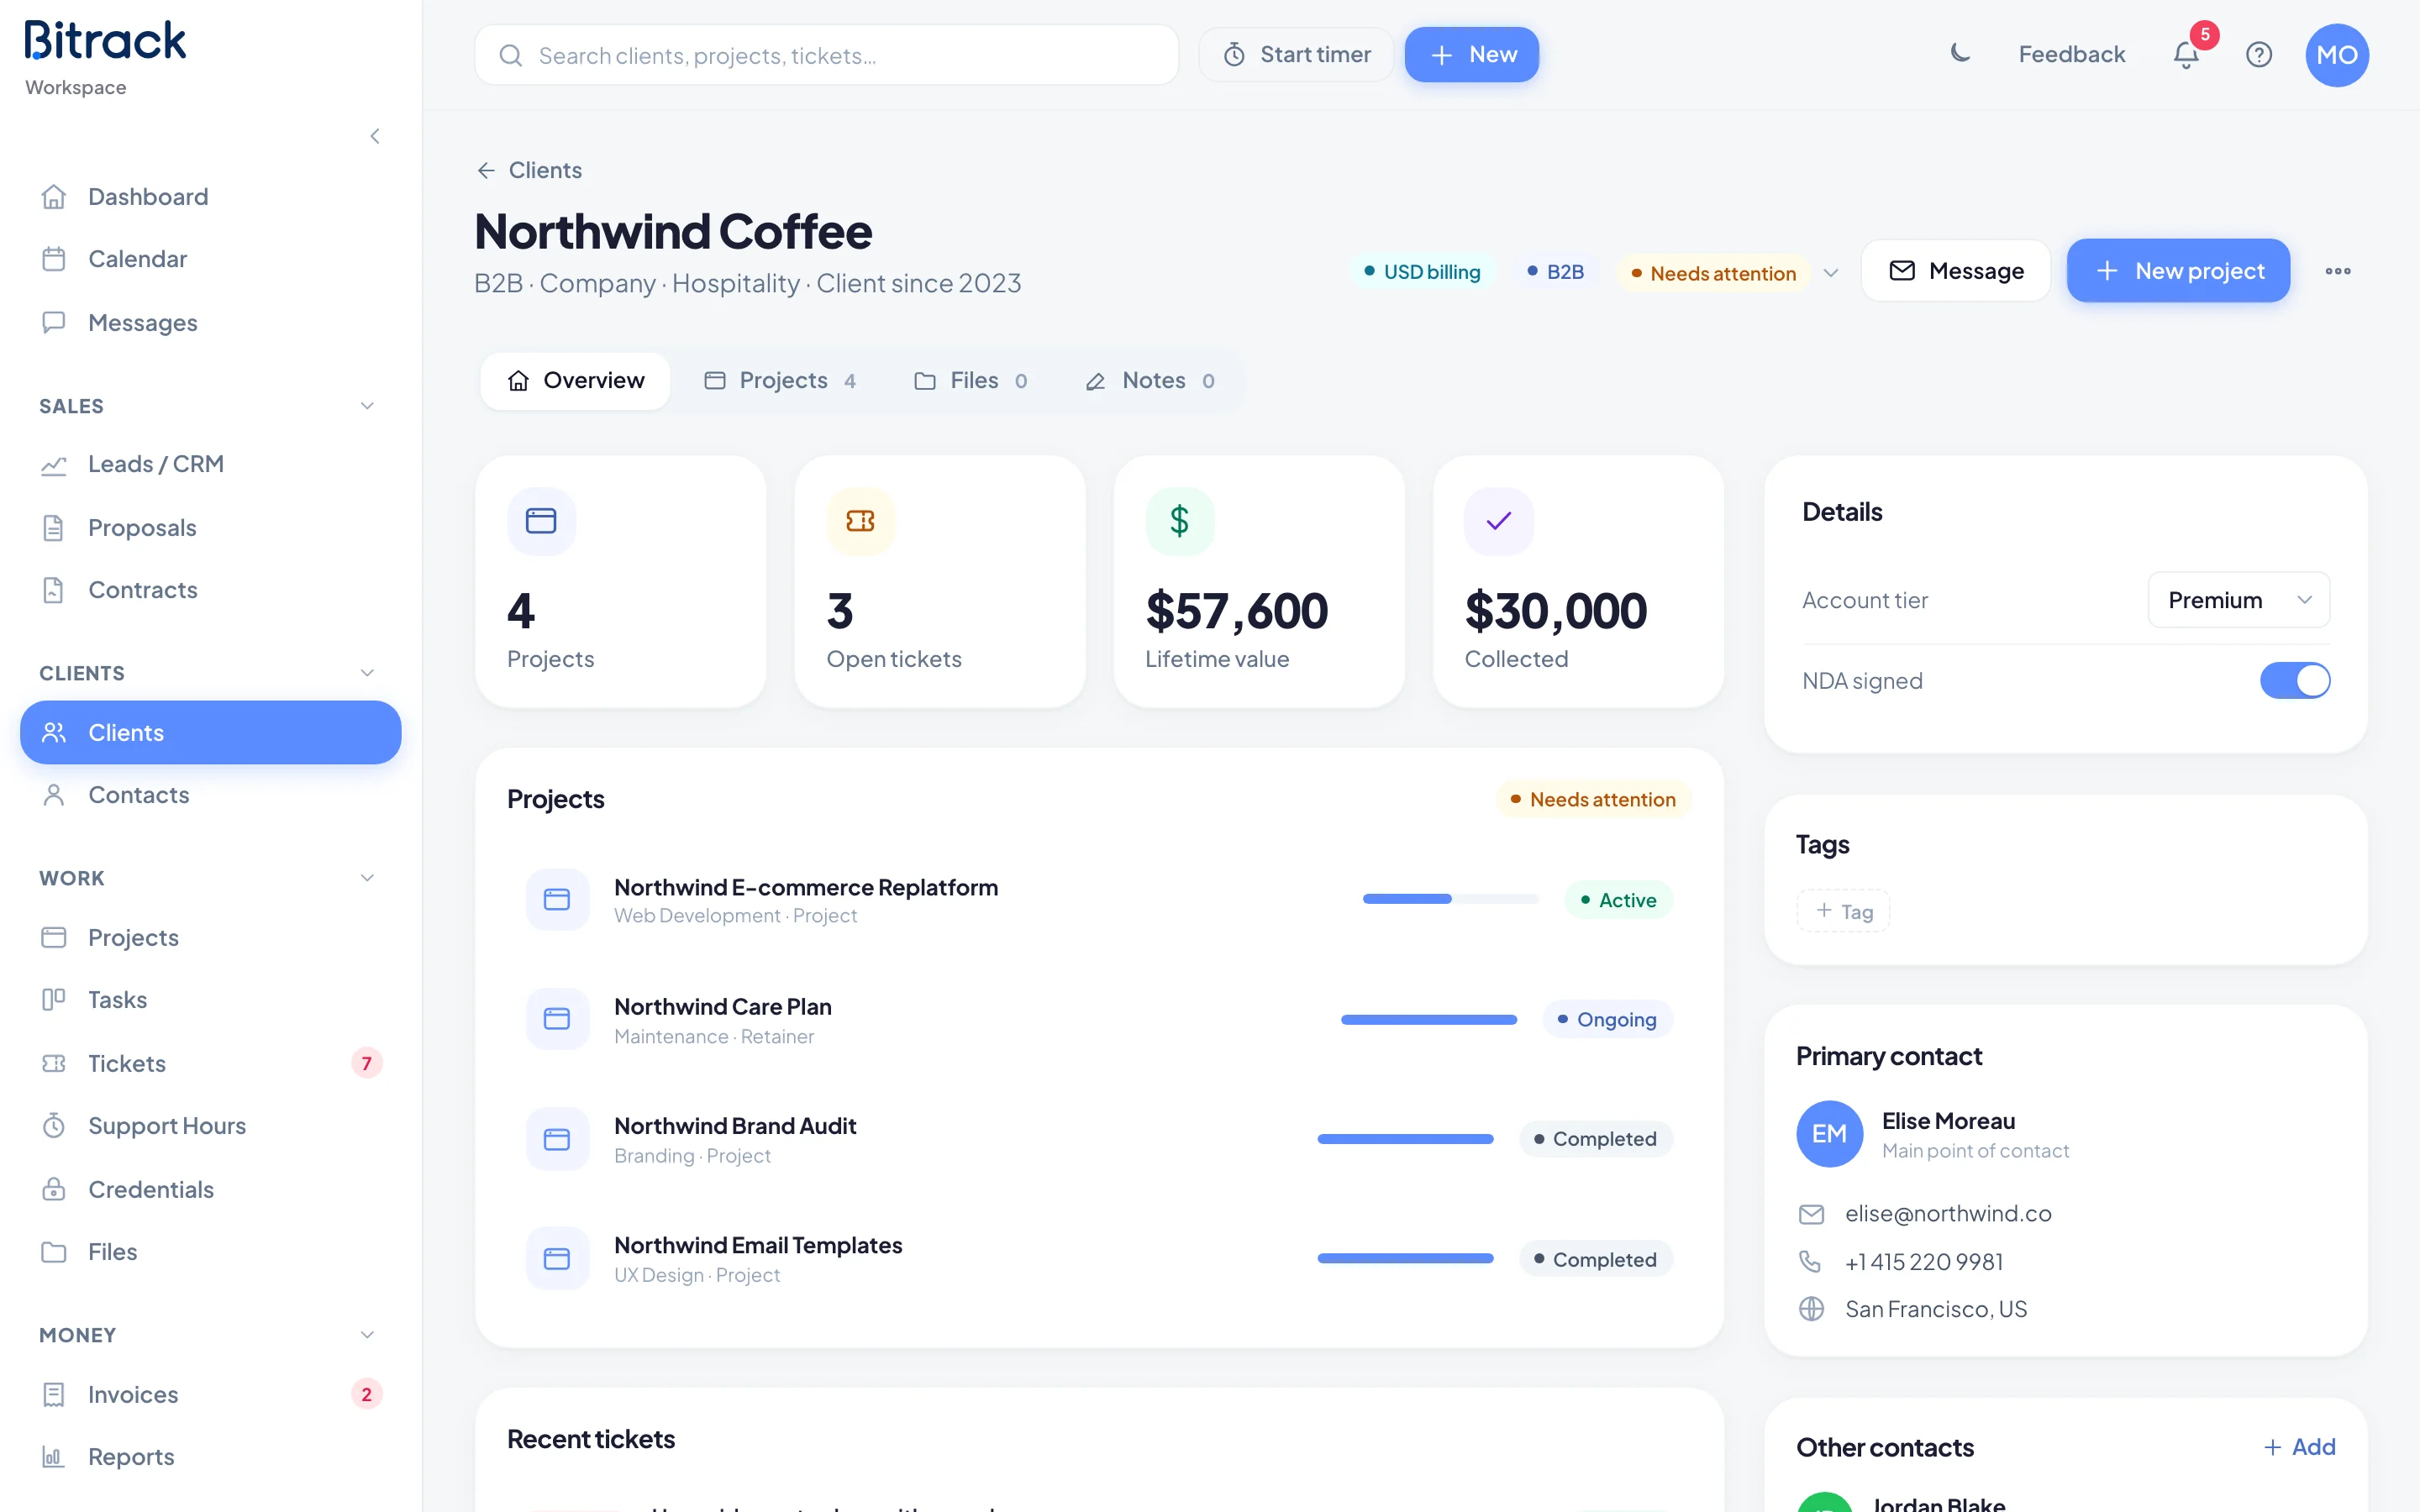Viewport: 2420px width, 1512px height.
Task: Toggle the NDA signed switch
Action: pos(2294,680)
